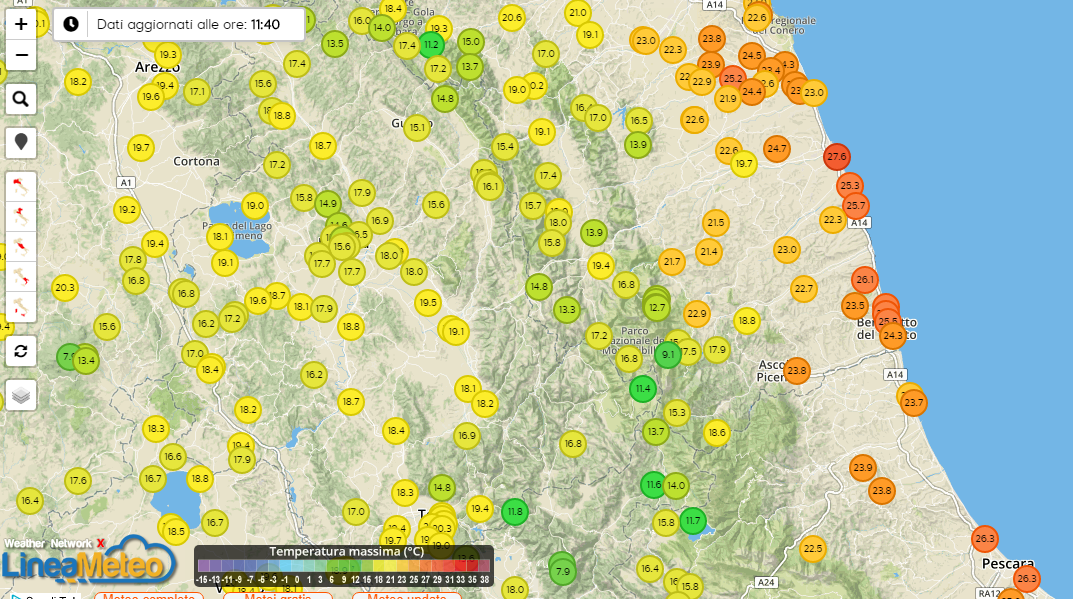This screenshot has width=1073, height=599.
Task: Click the Meteo complete button
Action: [148, 597]
